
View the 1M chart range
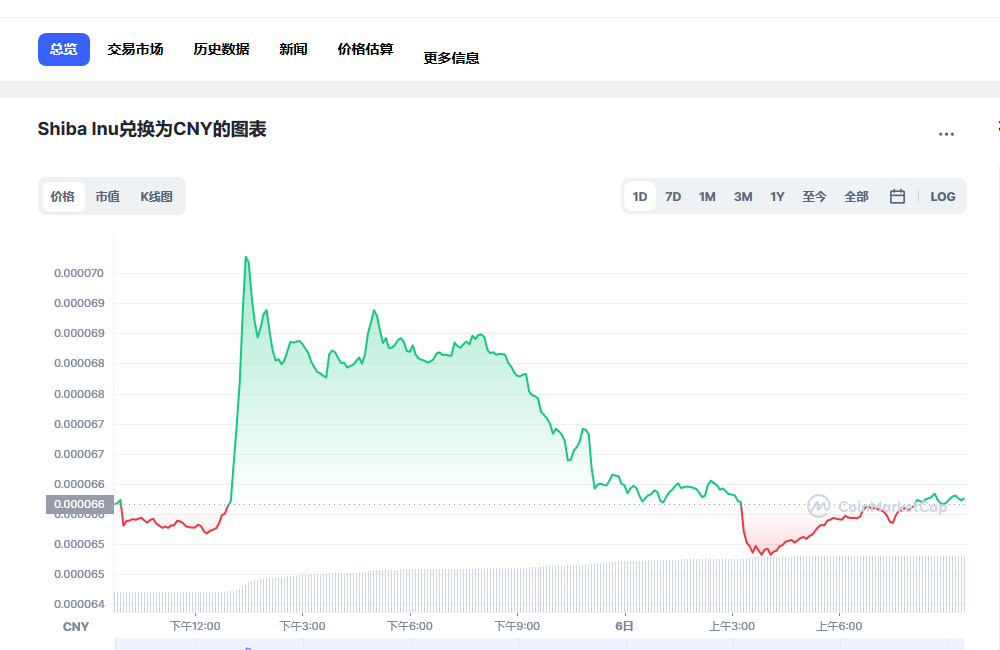707,196
